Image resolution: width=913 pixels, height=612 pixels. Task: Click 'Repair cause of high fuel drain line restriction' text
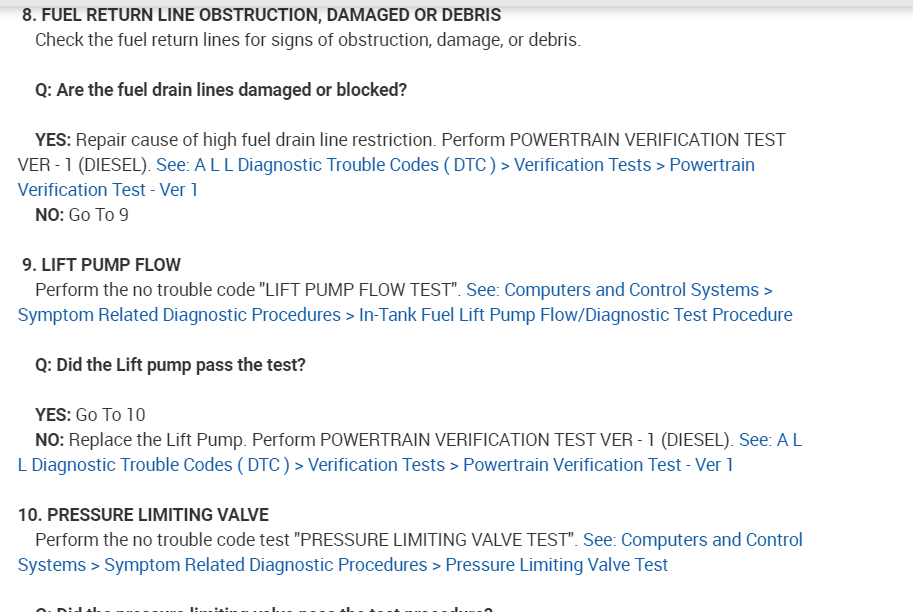(255, 140)
